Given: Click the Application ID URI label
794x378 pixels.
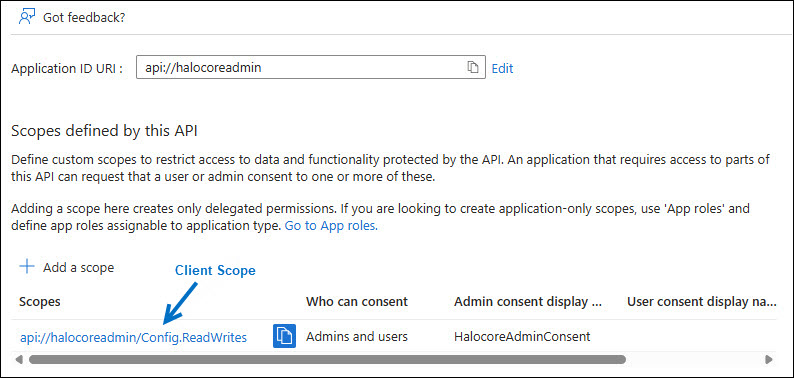Looking at the screenshot, I should point(67,68).
